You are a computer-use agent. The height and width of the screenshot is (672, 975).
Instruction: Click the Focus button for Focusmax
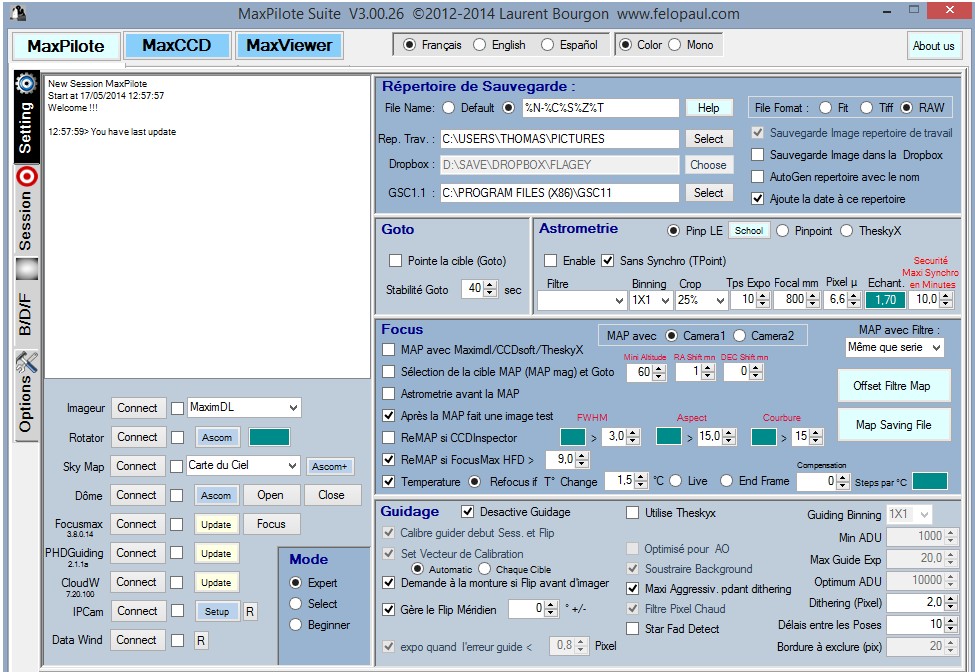coord(271,524)
